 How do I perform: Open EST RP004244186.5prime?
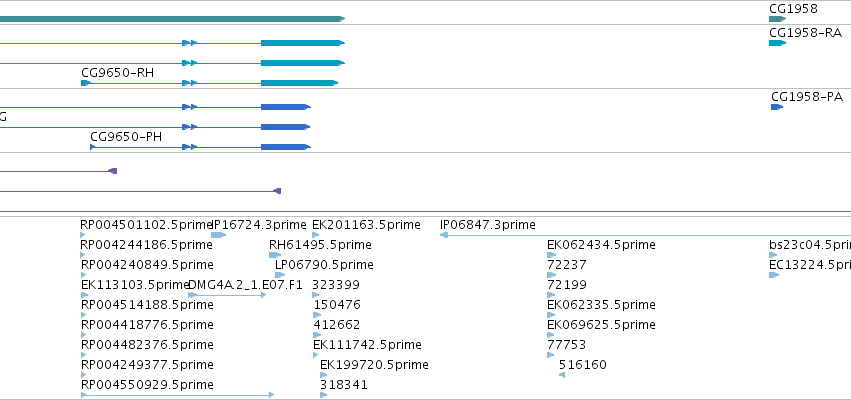click(x=147, y=245)
